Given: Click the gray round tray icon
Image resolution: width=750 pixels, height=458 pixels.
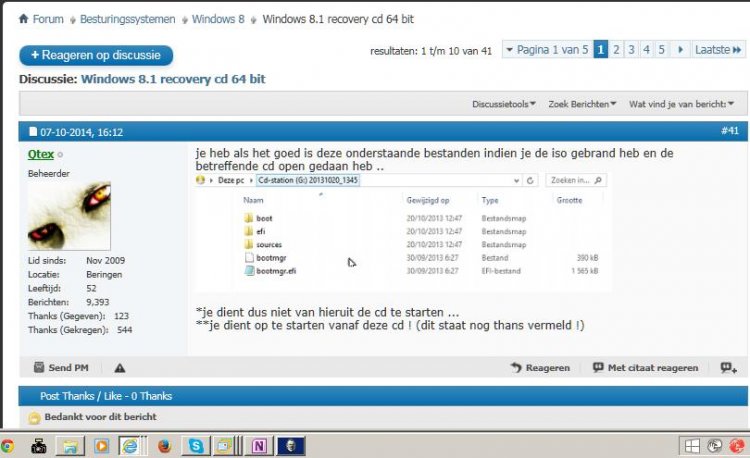Looking at the screenshot, I should click(x=714, y=447).
